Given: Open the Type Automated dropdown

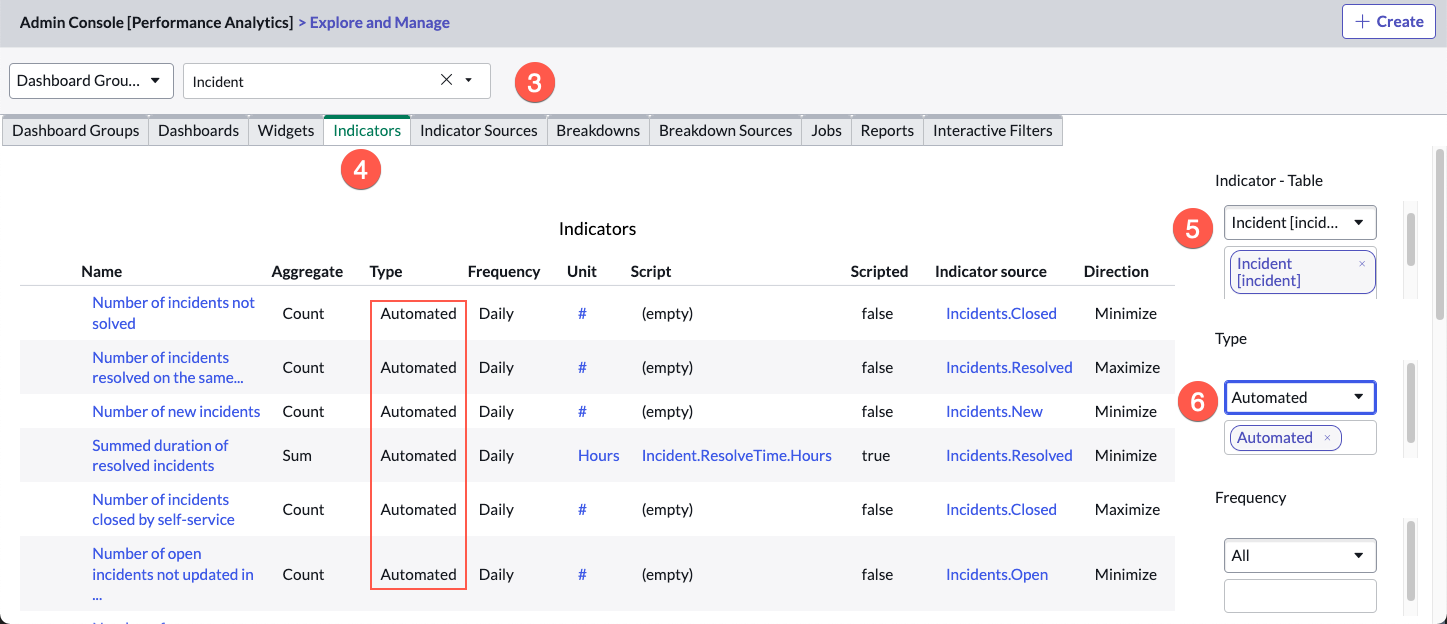Looking at the screenshot, I should (1299, 397).
